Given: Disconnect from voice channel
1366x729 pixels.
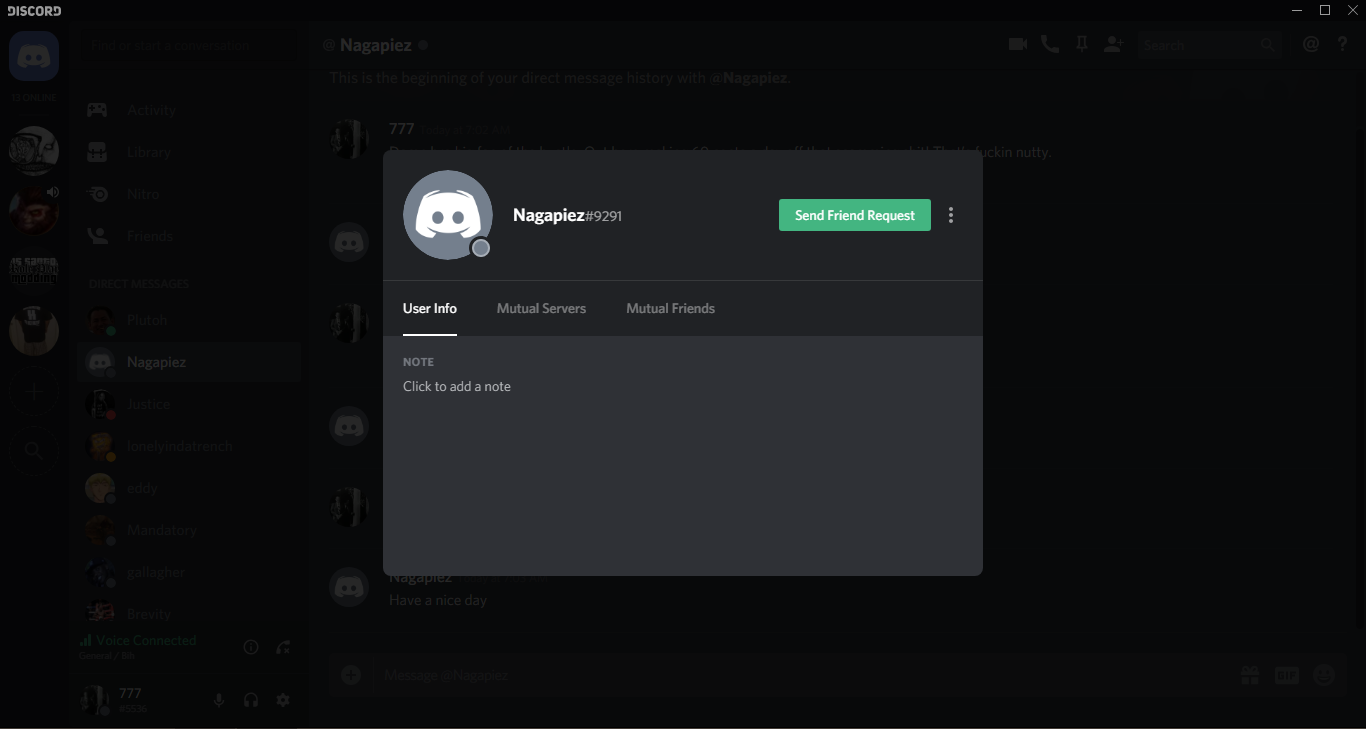Looking at the screenshot, I should (283, 647).
